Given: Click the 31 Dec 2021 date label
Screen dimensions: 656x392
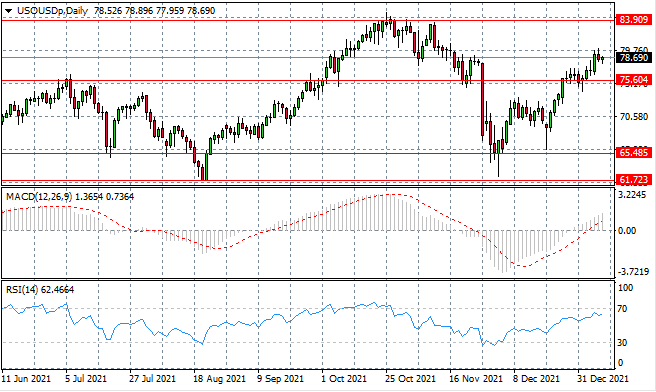Looking at the screenshot, I should tap(602, 379).
